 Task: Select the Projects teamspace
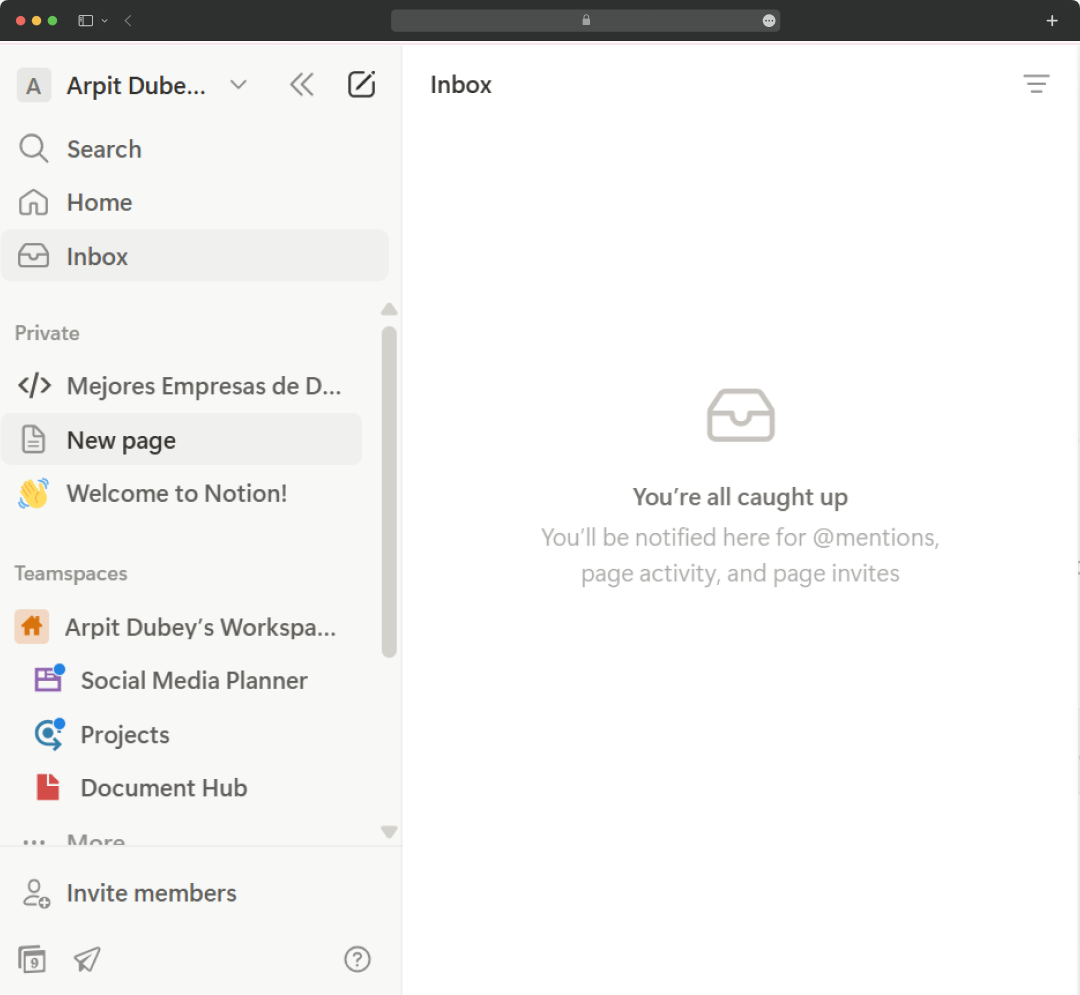[x=126, y=734]
